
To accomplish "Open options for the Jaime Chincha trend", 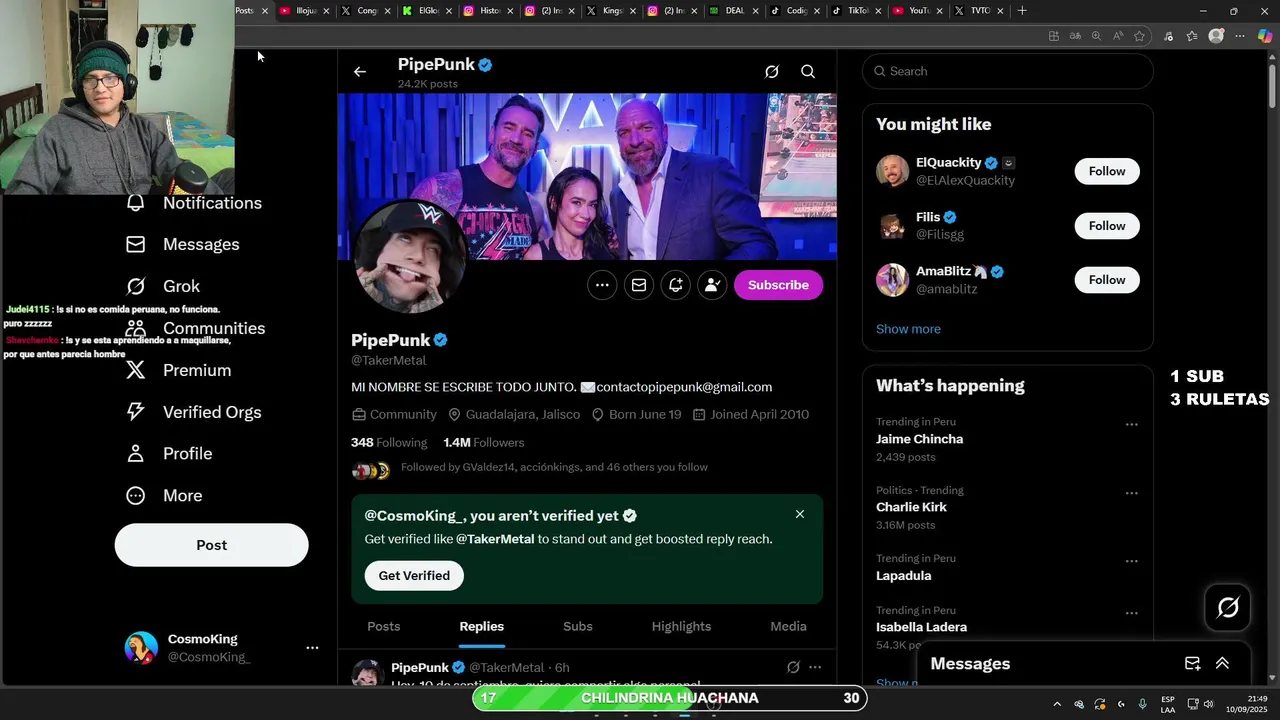I will (1131, 424).
